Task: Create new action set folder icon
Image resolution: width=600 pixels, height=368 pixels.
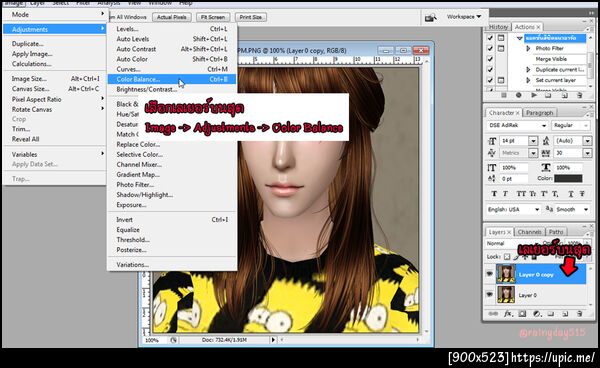Action: [x=549, y=95]
